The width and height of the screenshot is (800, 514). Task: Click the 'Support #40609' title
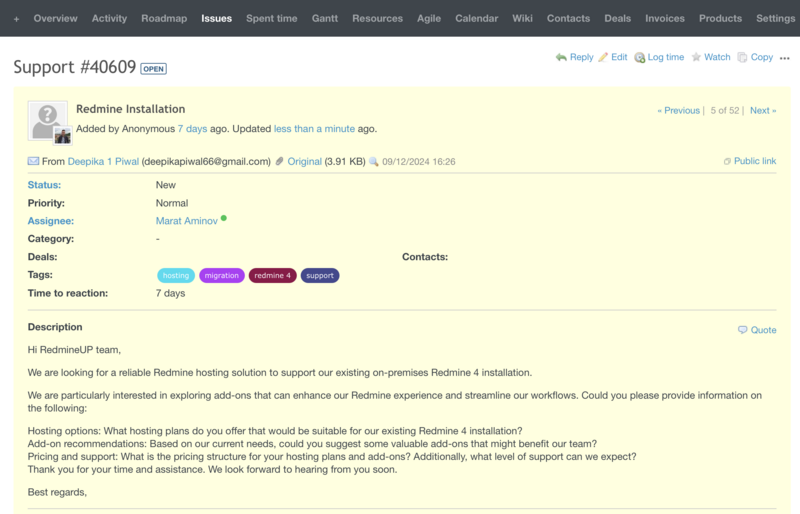(x=74, y=67)
